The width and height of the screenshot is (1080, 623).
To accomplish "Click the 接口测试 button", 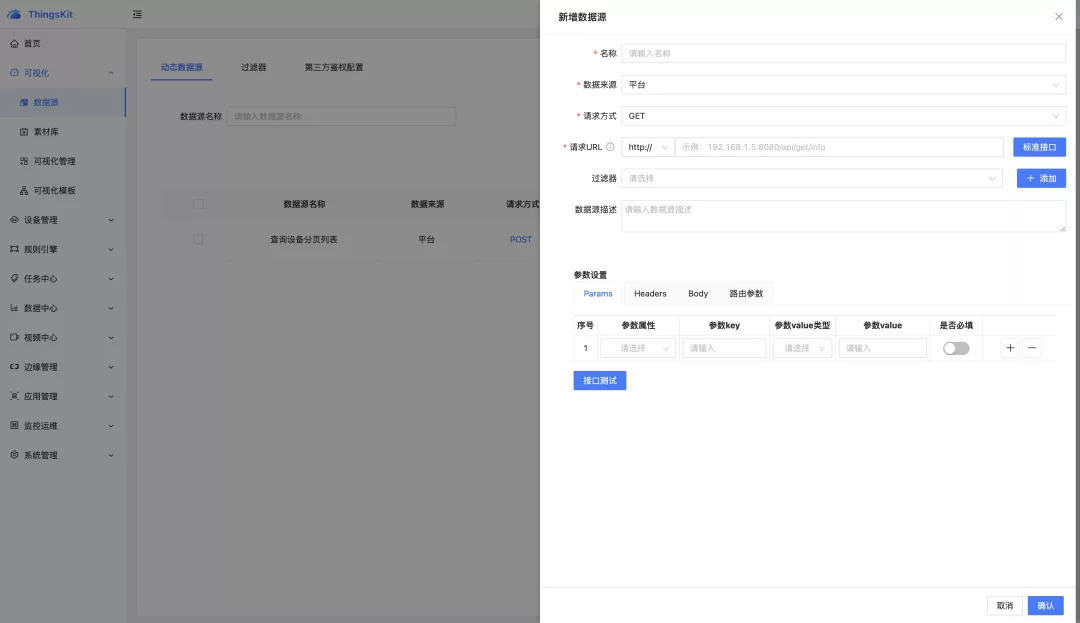I will (599, 380).
